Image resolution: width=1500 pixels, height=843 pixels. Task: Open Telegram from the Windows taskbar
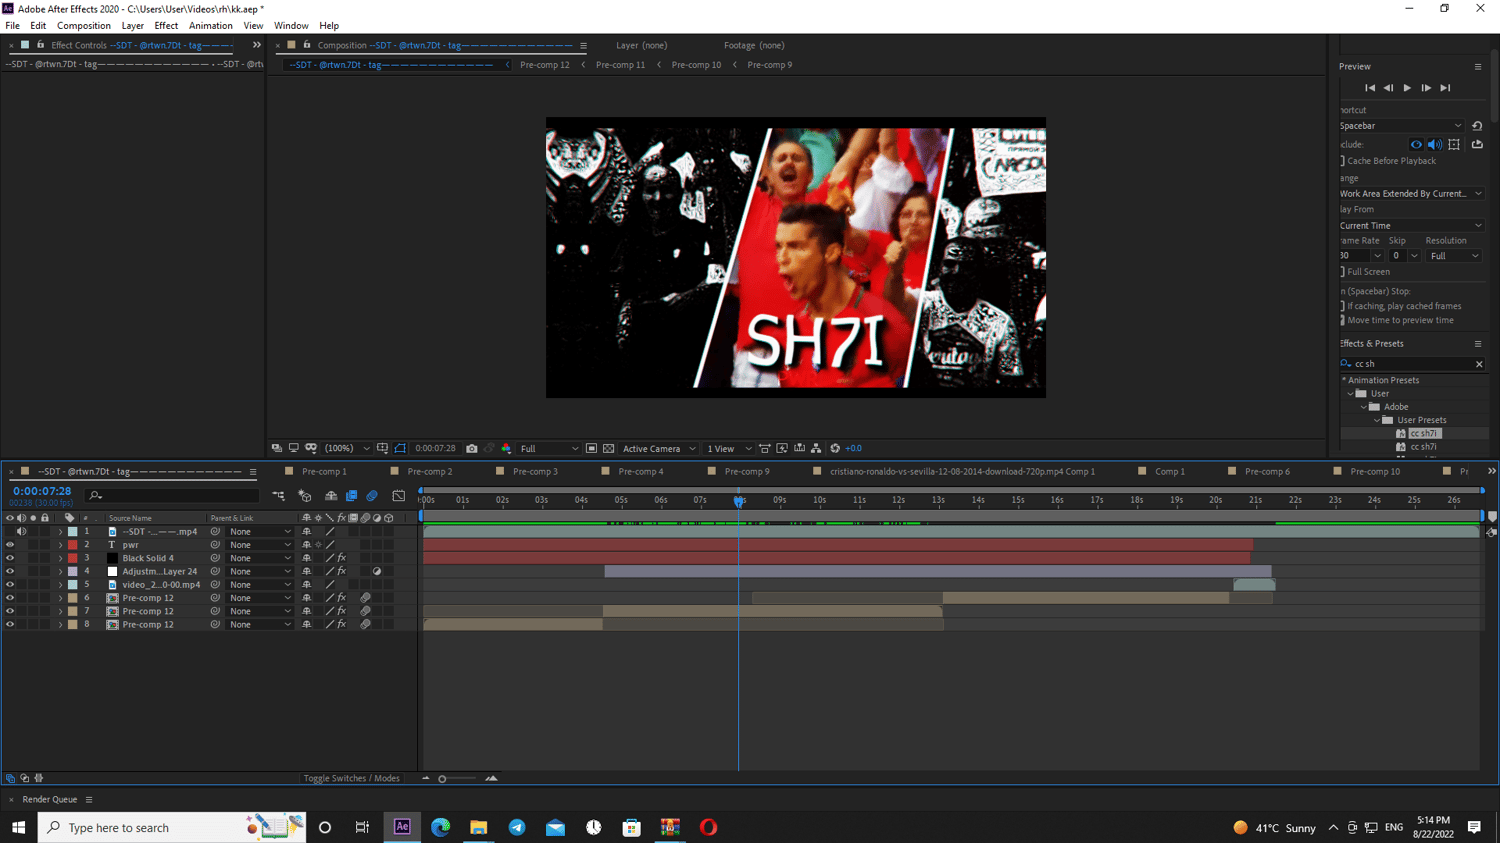pyautogui.click(x=517, y=827)
